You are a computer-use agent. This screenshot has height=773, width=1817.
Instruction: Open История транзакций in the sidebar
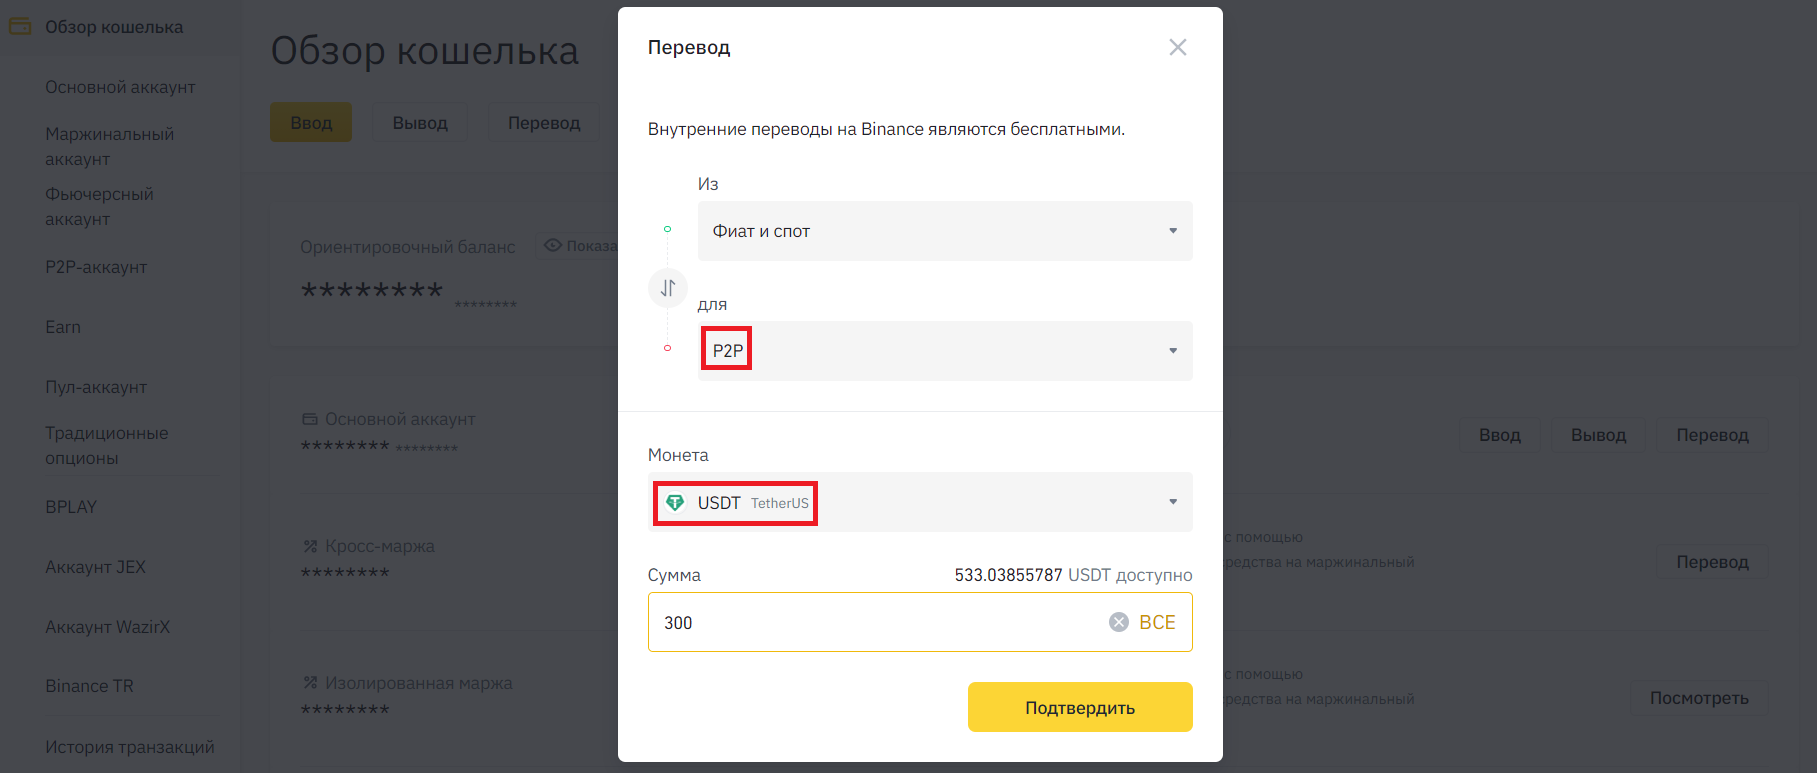pyautogui.click(x=130, y=747)
